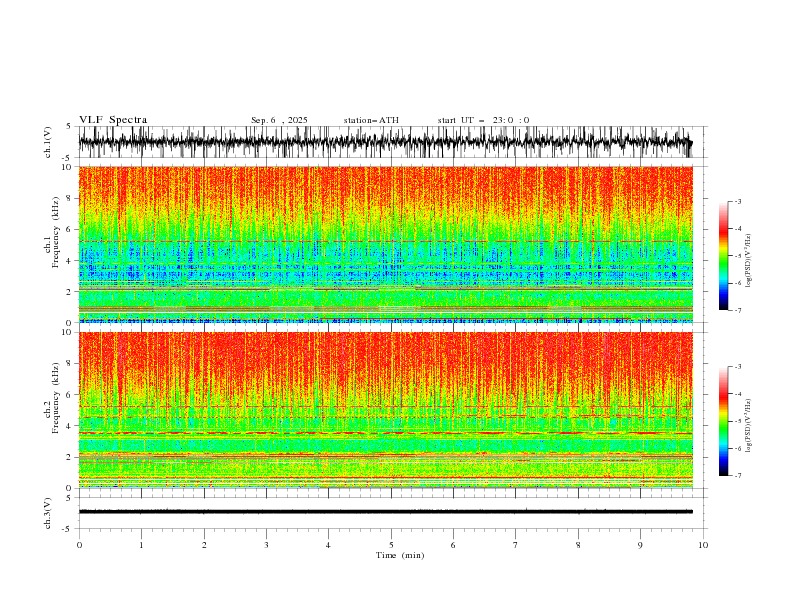Click the ch.2 frequency tick '8'
This screenshot has width=792, height=612.
click(x=70, y=364)
